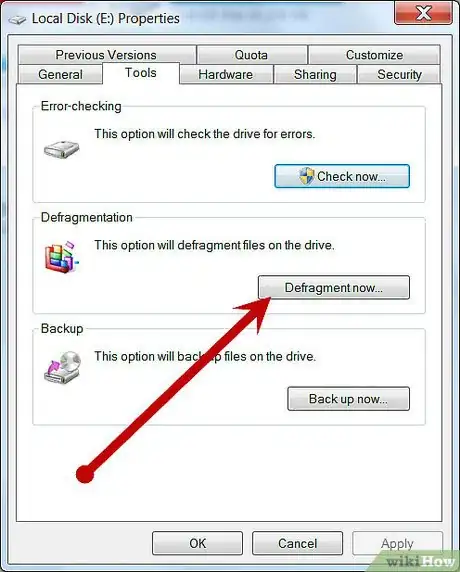Screen dimensions: 460x572
Task: Click the colorful defragmentation blocks icon
Action: (62, 257)
